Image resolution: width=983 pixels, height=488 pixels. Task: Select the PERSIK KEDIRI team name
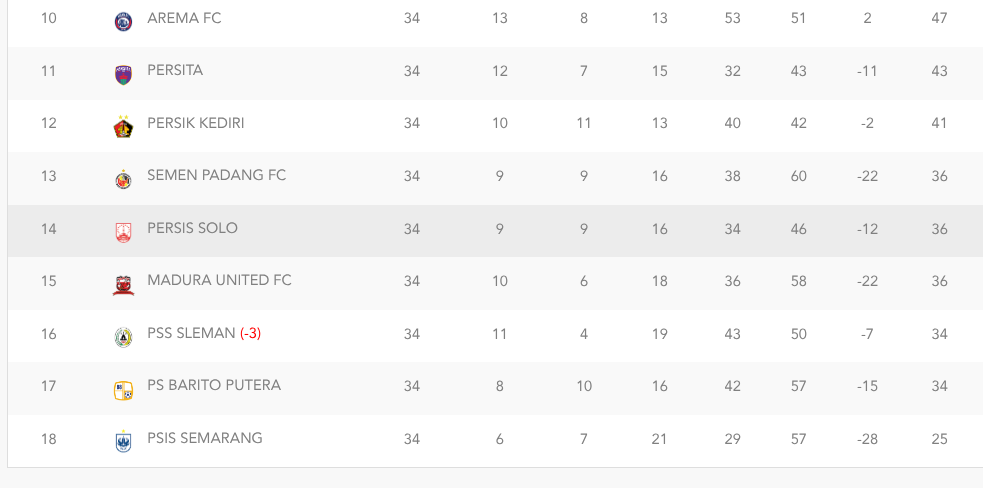[196, 123]
